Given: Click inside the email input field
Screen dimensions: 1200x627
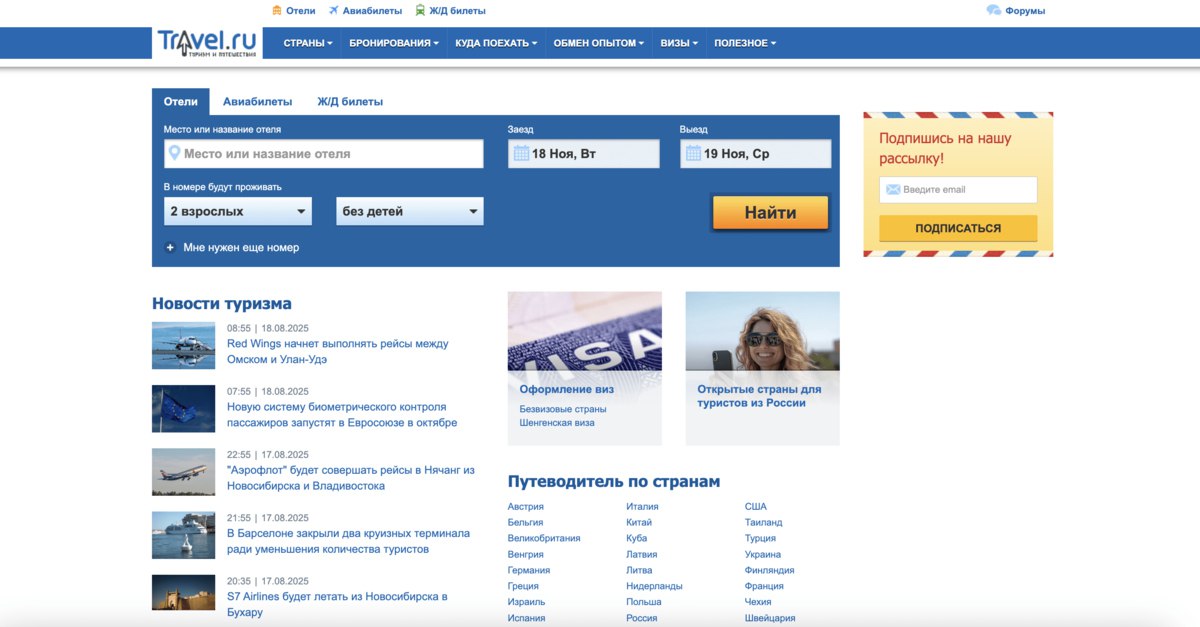Looking at the screenshot, I should tap(957, 189).
